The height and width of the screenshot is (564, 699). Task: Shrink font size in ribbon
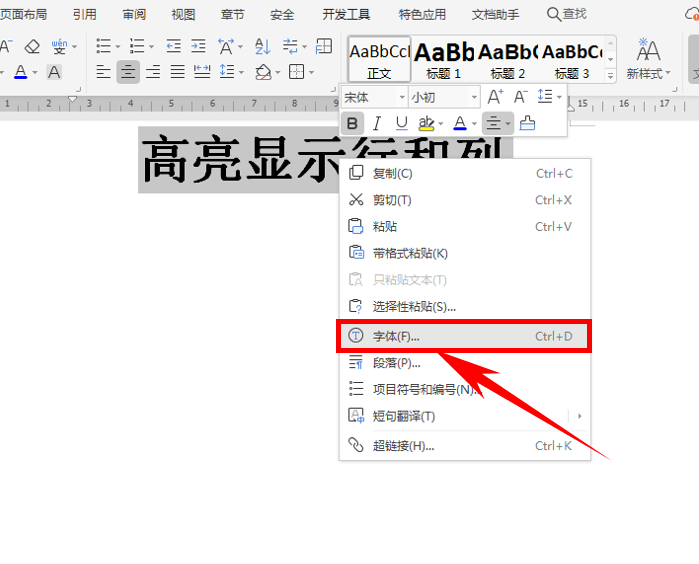(6, 46)
